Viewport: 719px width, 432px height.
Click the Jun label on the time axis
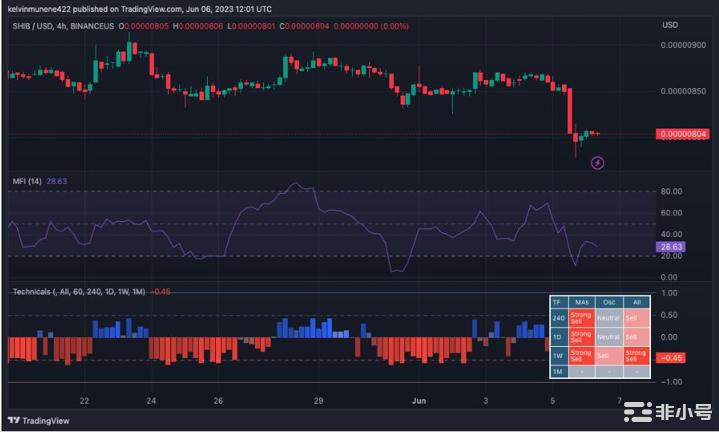pyautogui.click(x=420, y=399)
